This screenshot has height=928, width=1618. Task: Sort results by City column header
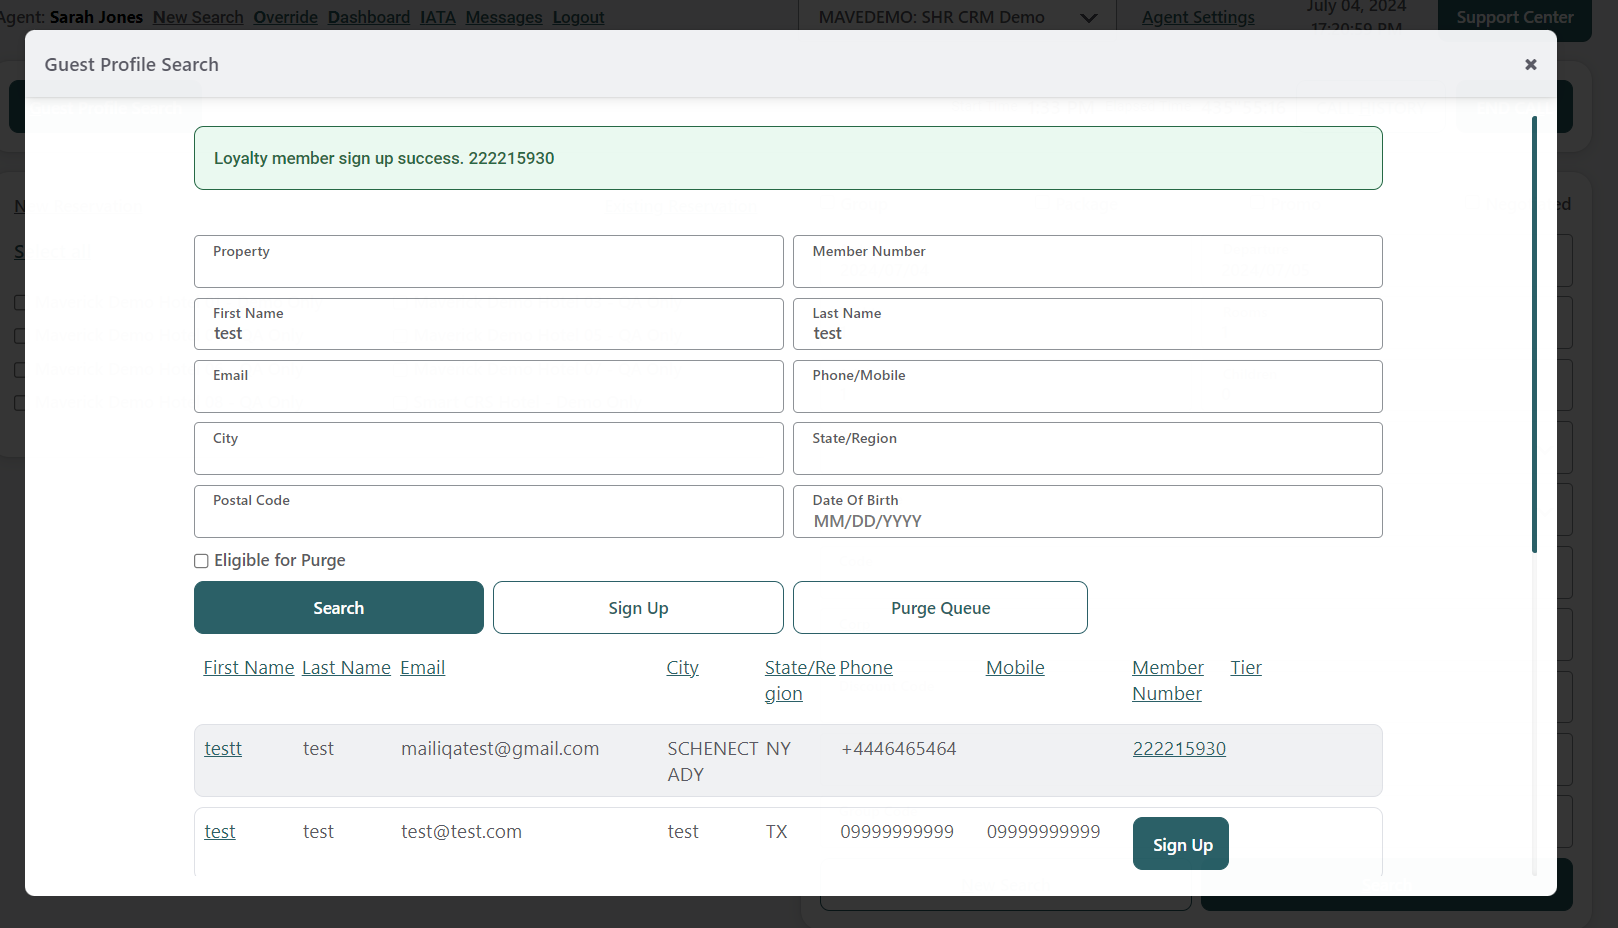[683, 668]
